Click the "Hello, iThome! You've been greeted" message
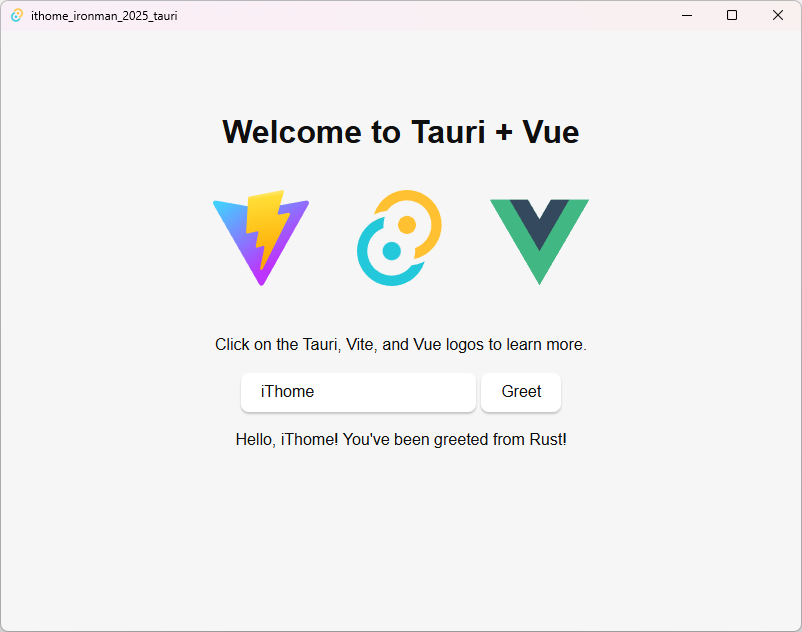Screen dimensions: 802x632 click(400, 439)
